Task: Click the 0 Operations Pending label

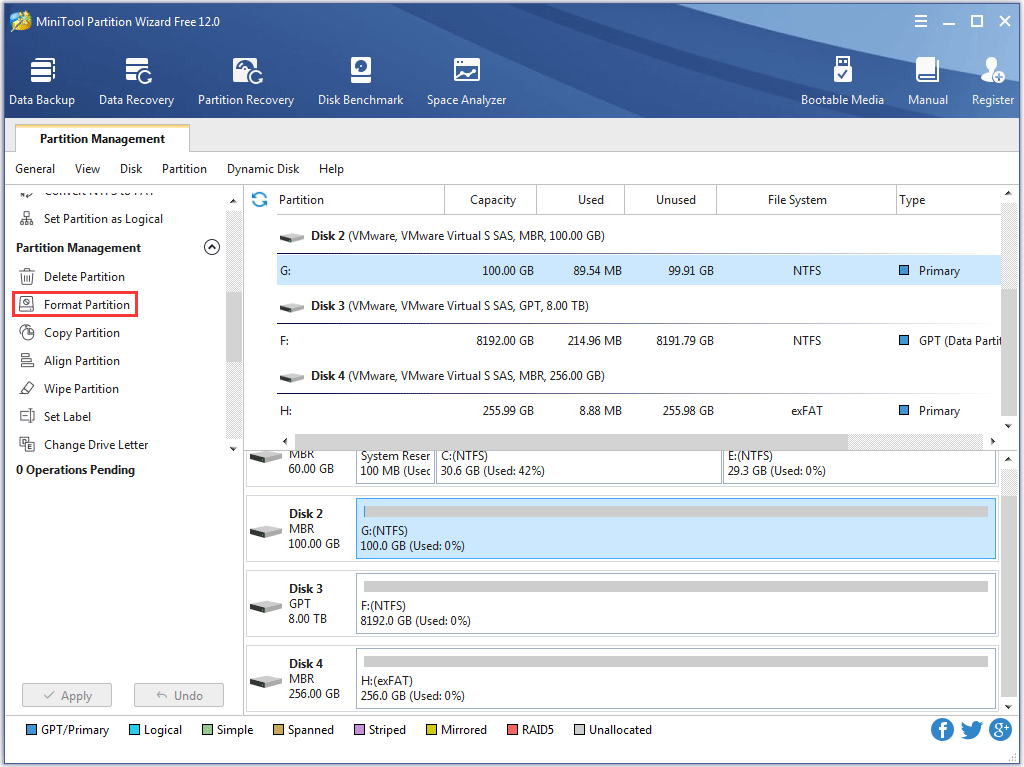Action: click(75, 470)
